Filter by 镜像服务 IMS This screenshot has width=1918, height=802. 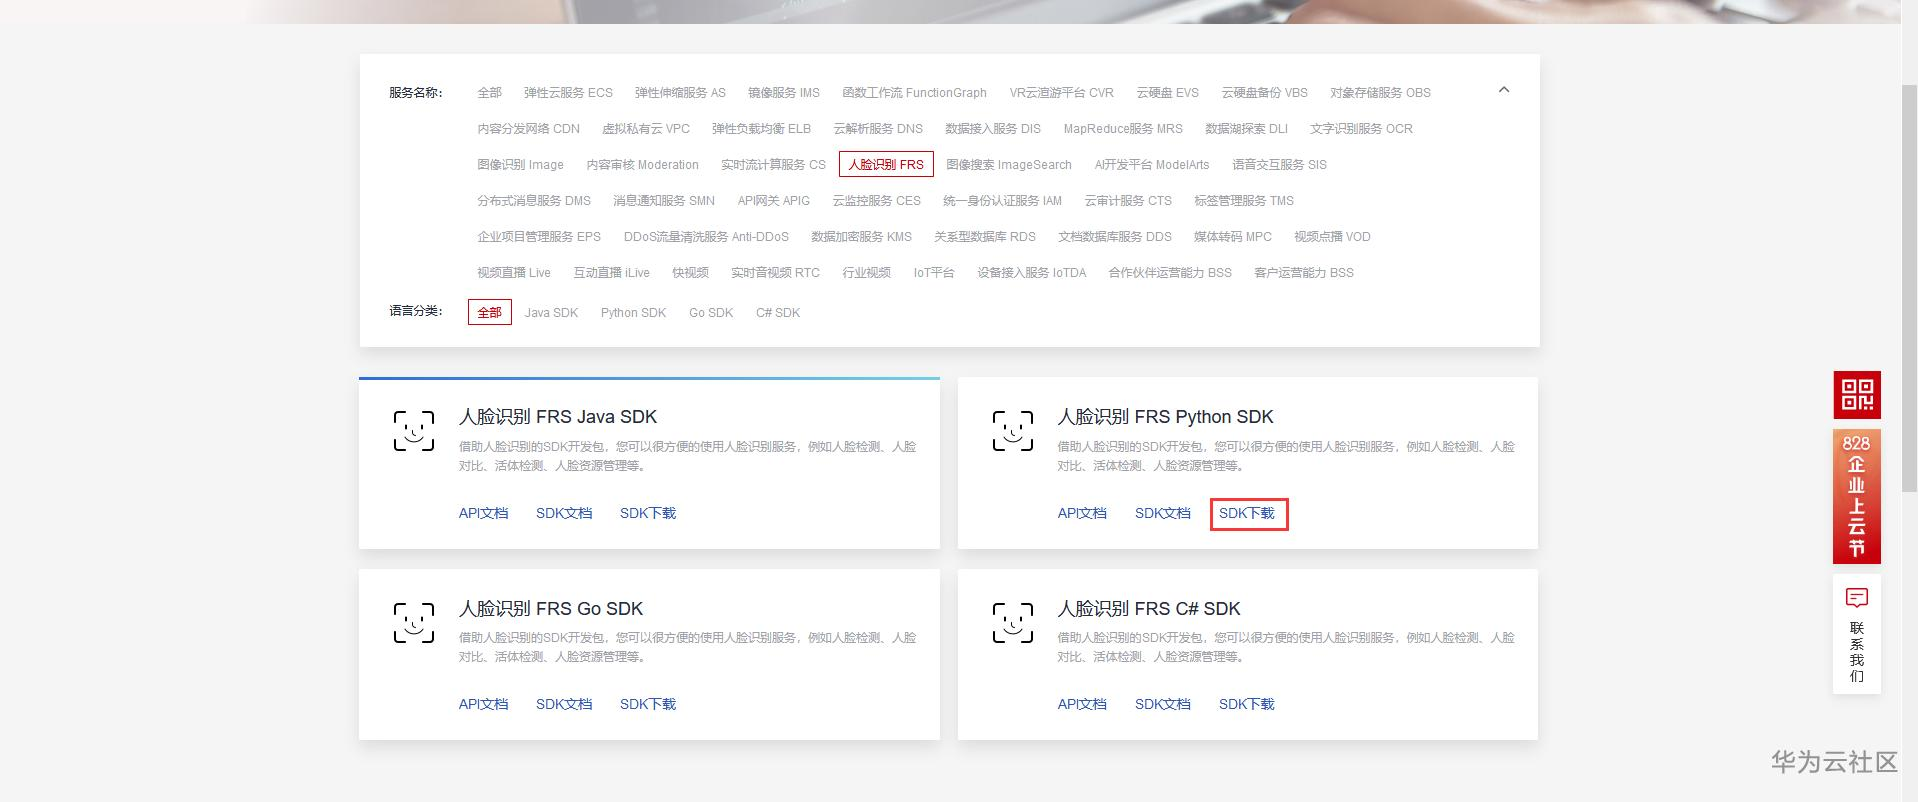784,93
